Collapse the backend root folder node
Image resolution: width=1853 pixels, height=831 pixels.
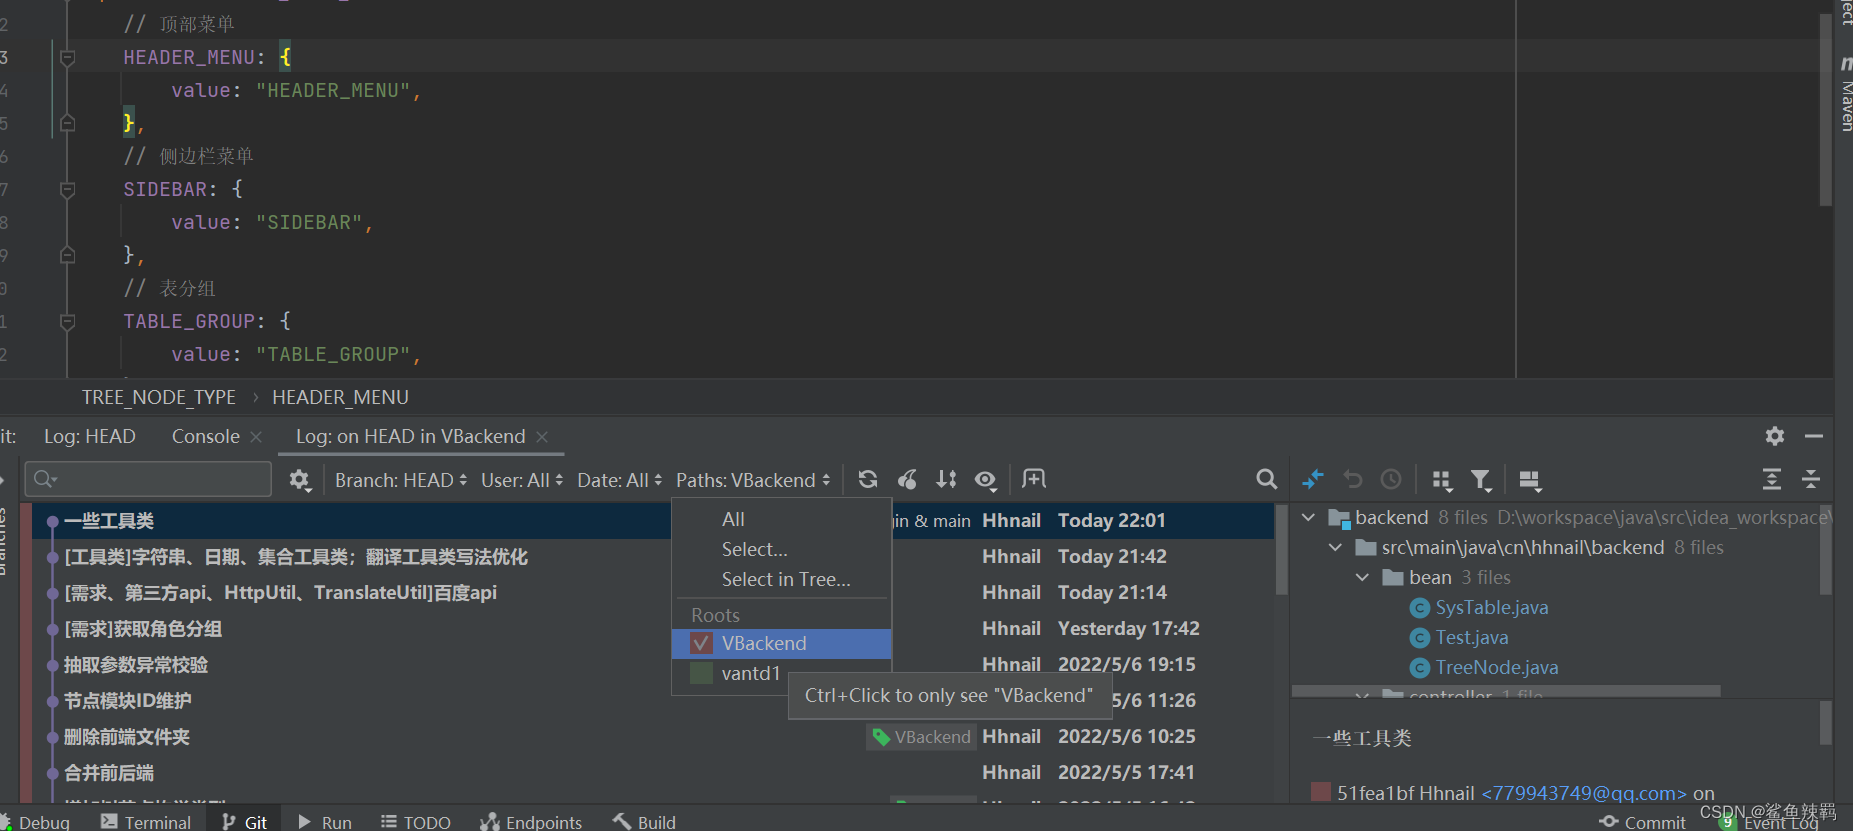[1308, 517]
